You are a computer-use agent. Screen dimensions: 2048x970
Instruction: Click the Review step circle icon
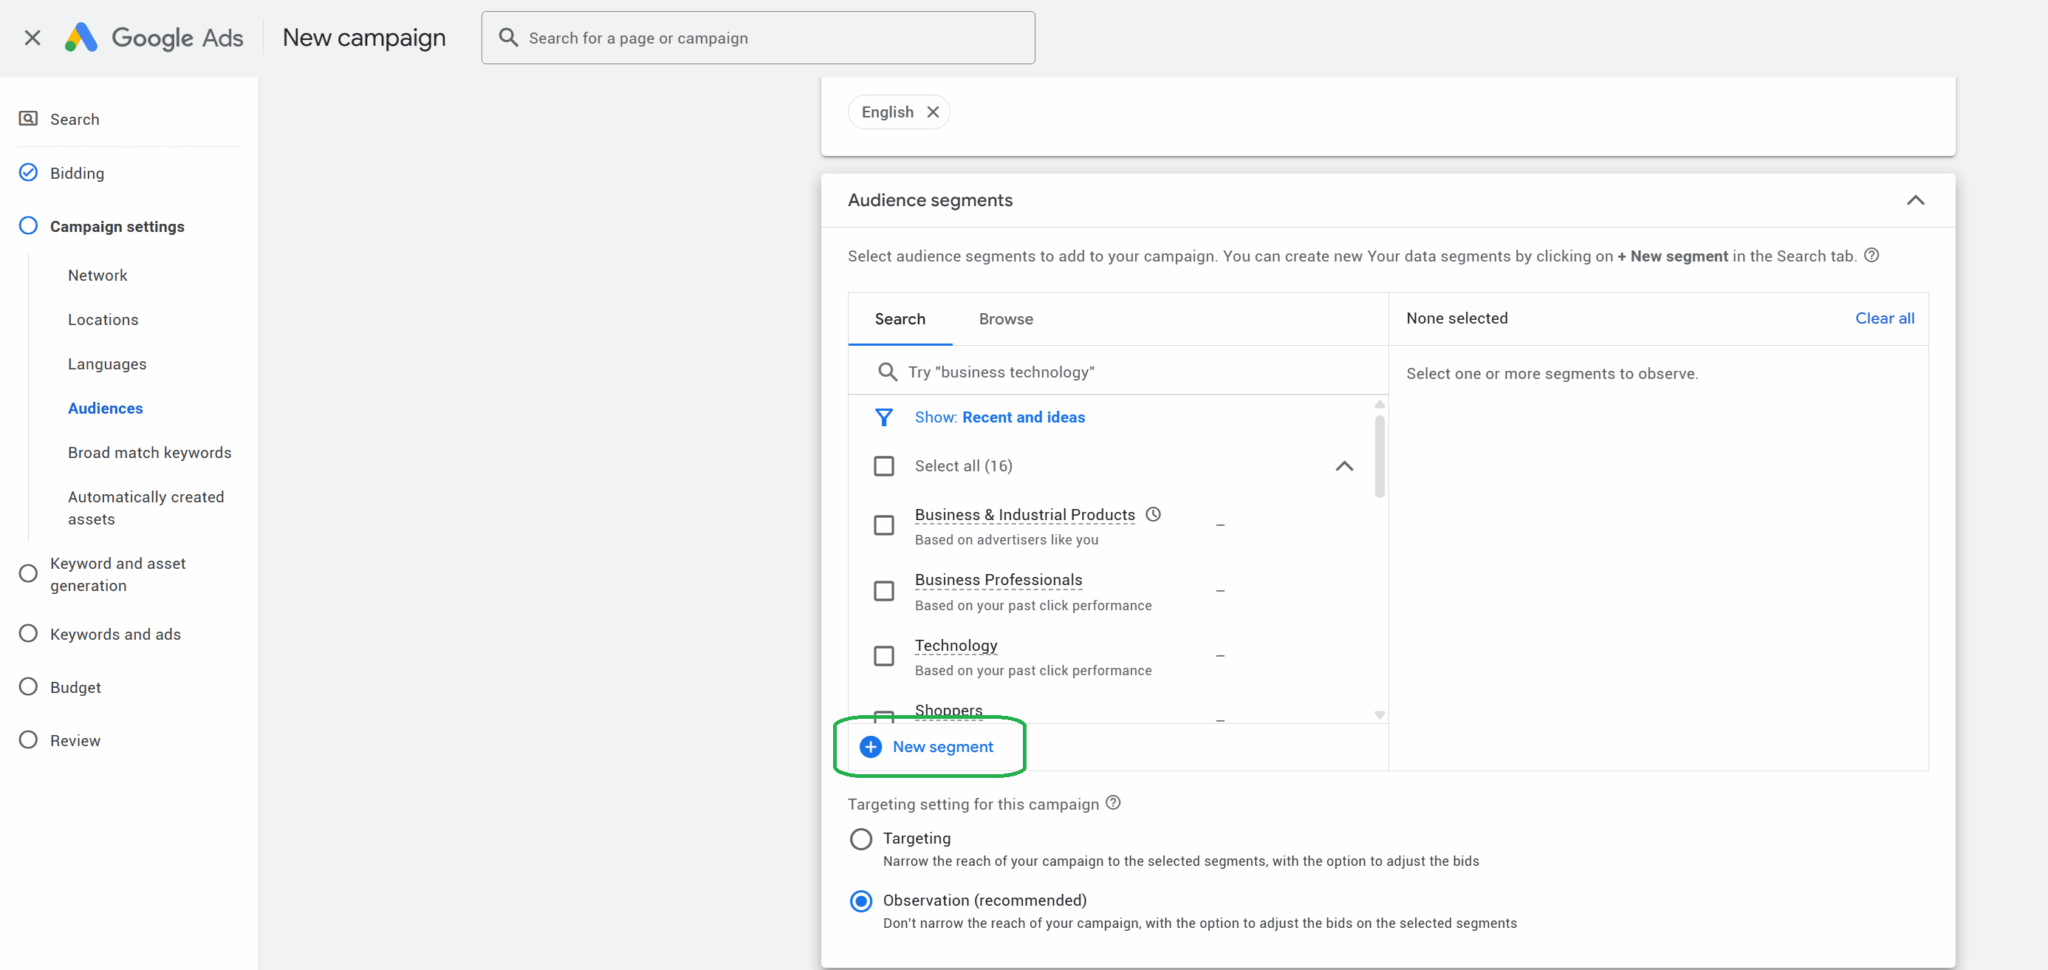point(28,740)
